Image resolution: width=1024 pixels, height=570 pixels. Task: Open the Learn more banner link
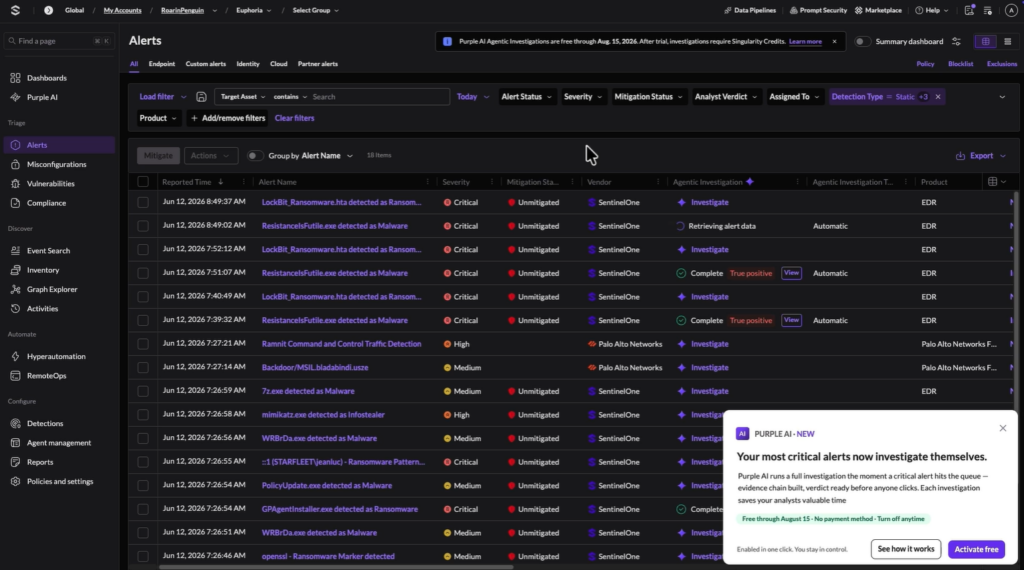805,42
